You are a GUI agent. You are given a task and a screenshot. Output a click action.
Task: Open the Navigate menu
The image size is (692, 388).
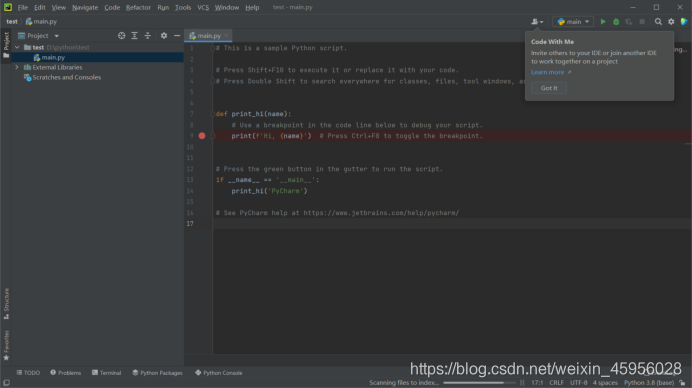point(85,8)
